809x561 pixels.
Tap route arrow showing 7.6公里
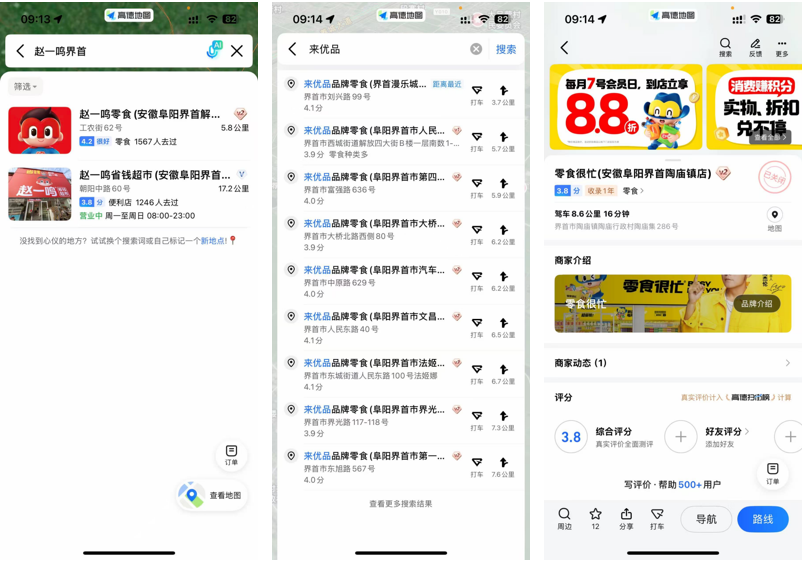pyautogui.click(x=503, y=467)
